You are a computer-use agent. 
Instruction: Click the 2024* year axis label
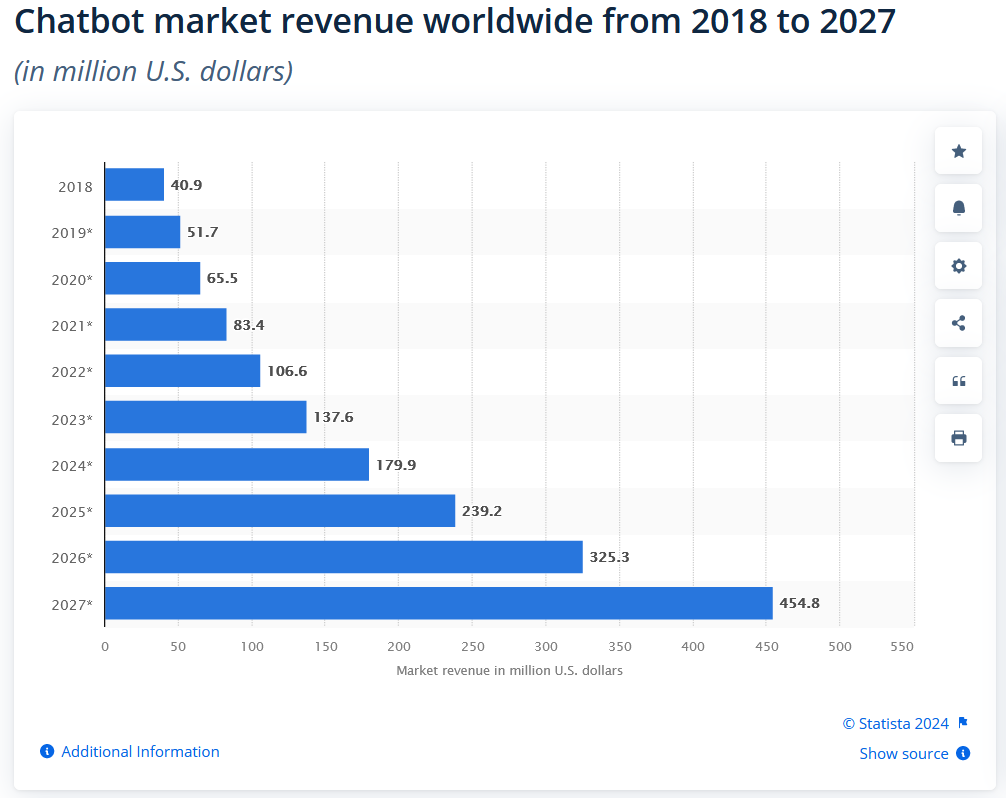click(x=72, y=466)
